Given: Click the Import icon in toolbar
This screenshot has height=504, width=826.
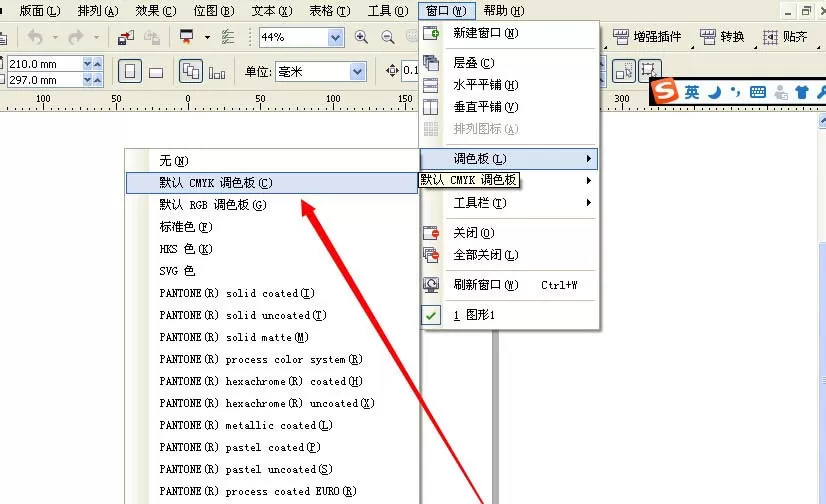Looking at the screenshot, I should tap(126, 37).
